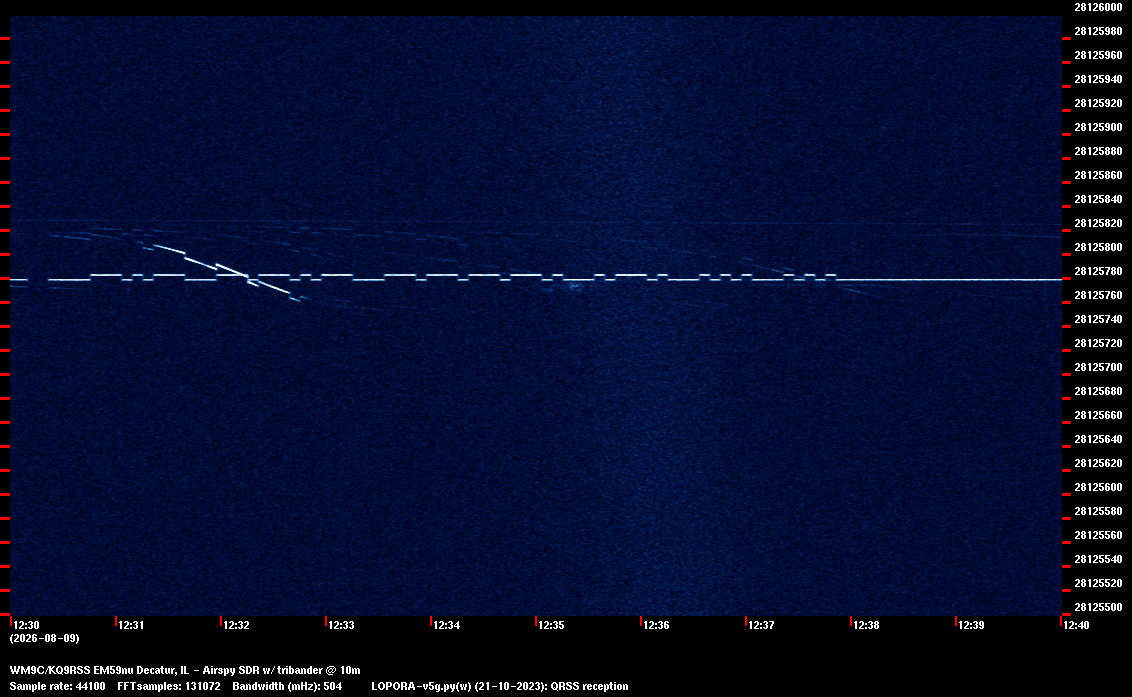
Task: Click the 28126000 frequency label
Action: tap(1098, 7)
